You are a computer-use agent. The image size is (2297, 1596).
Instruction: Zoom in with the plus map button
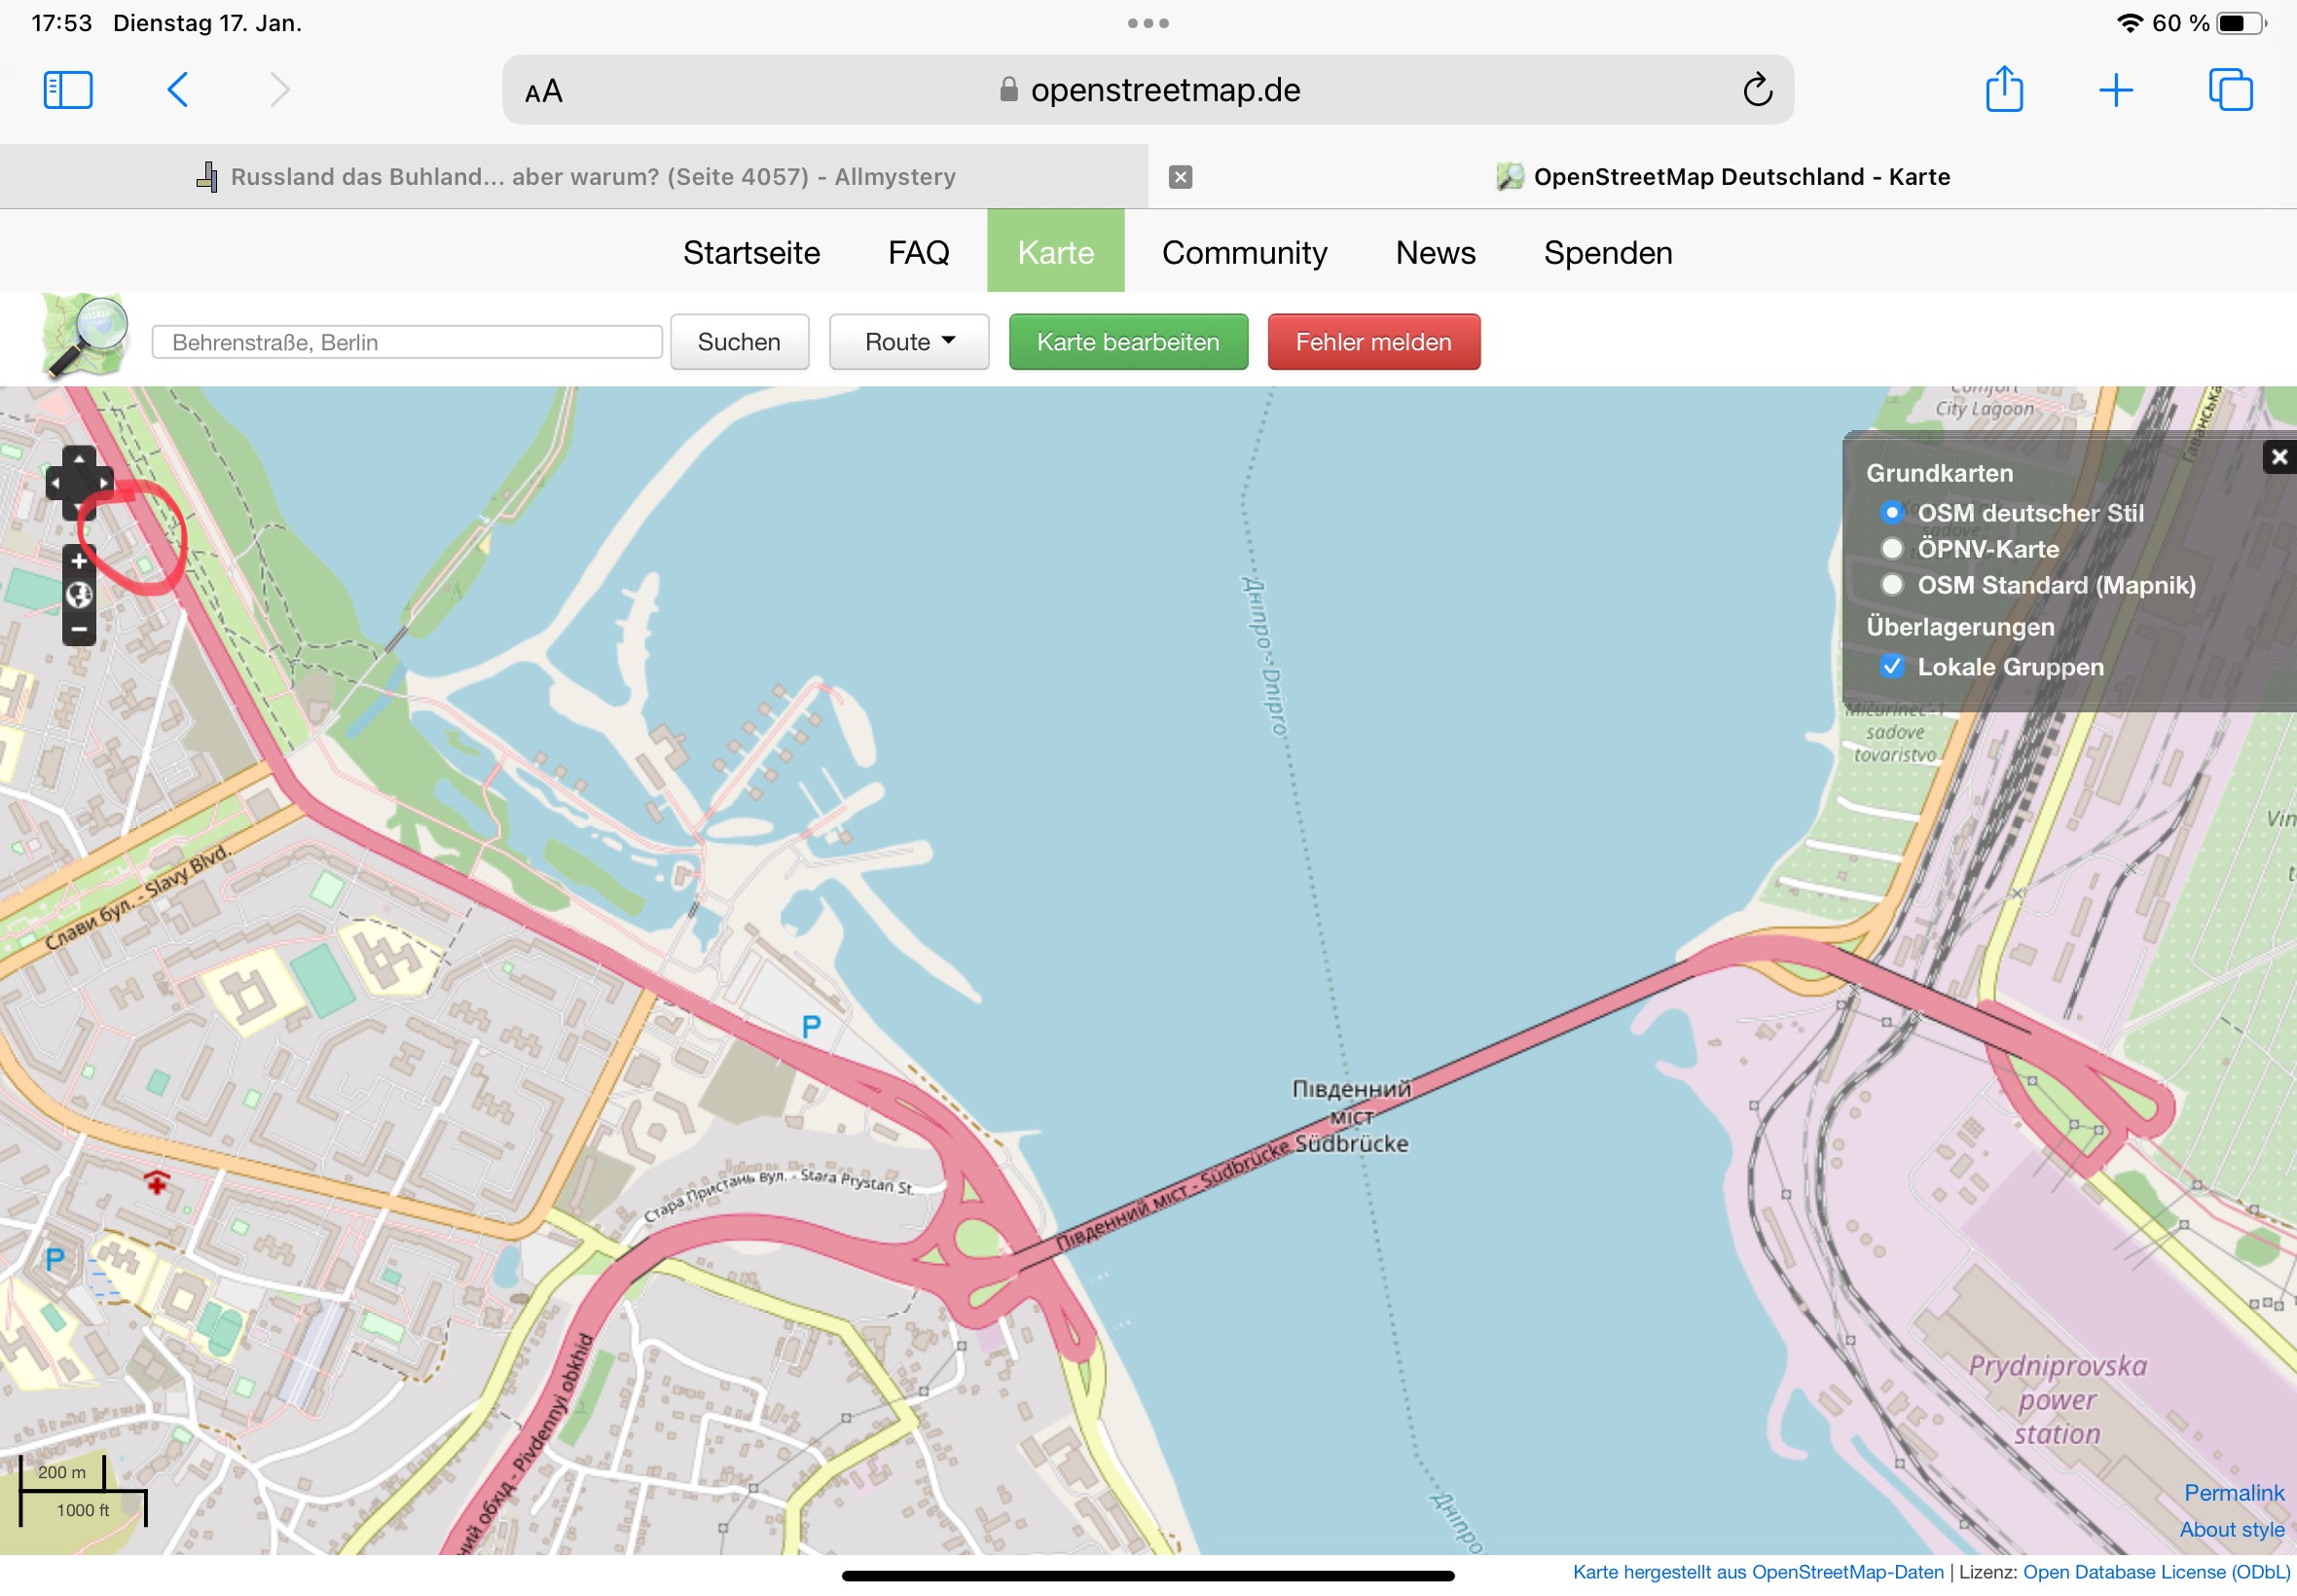click(79, 561)
